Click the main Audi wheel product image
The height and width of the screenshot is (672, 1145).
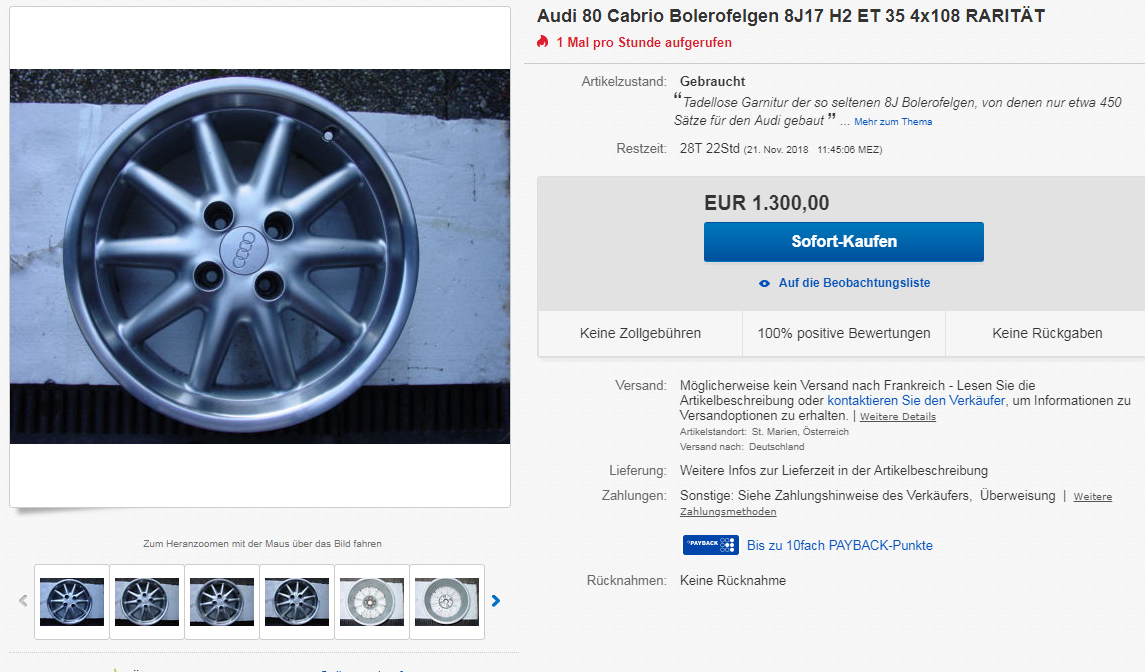(260, 256)
